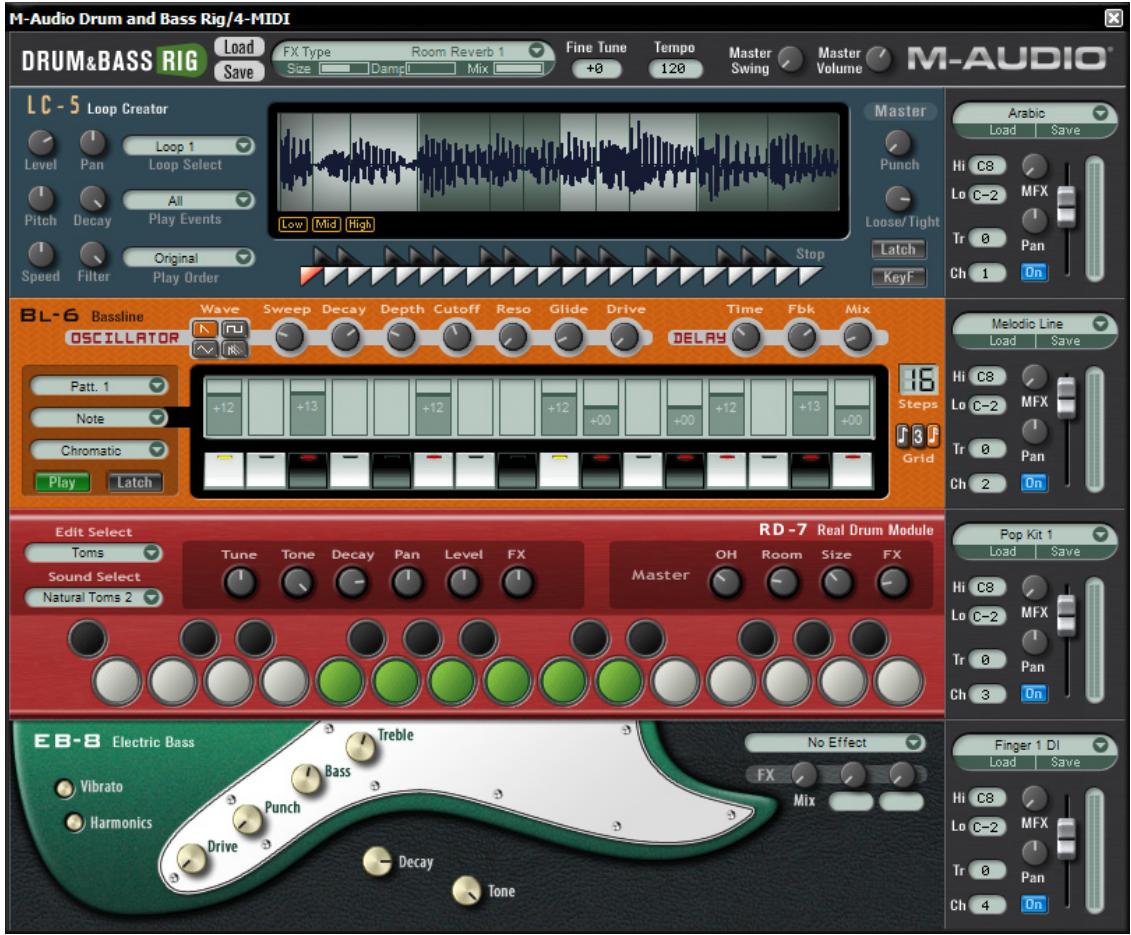Toggle the Finger 1 DI channel On button

tap(1033, 905)
